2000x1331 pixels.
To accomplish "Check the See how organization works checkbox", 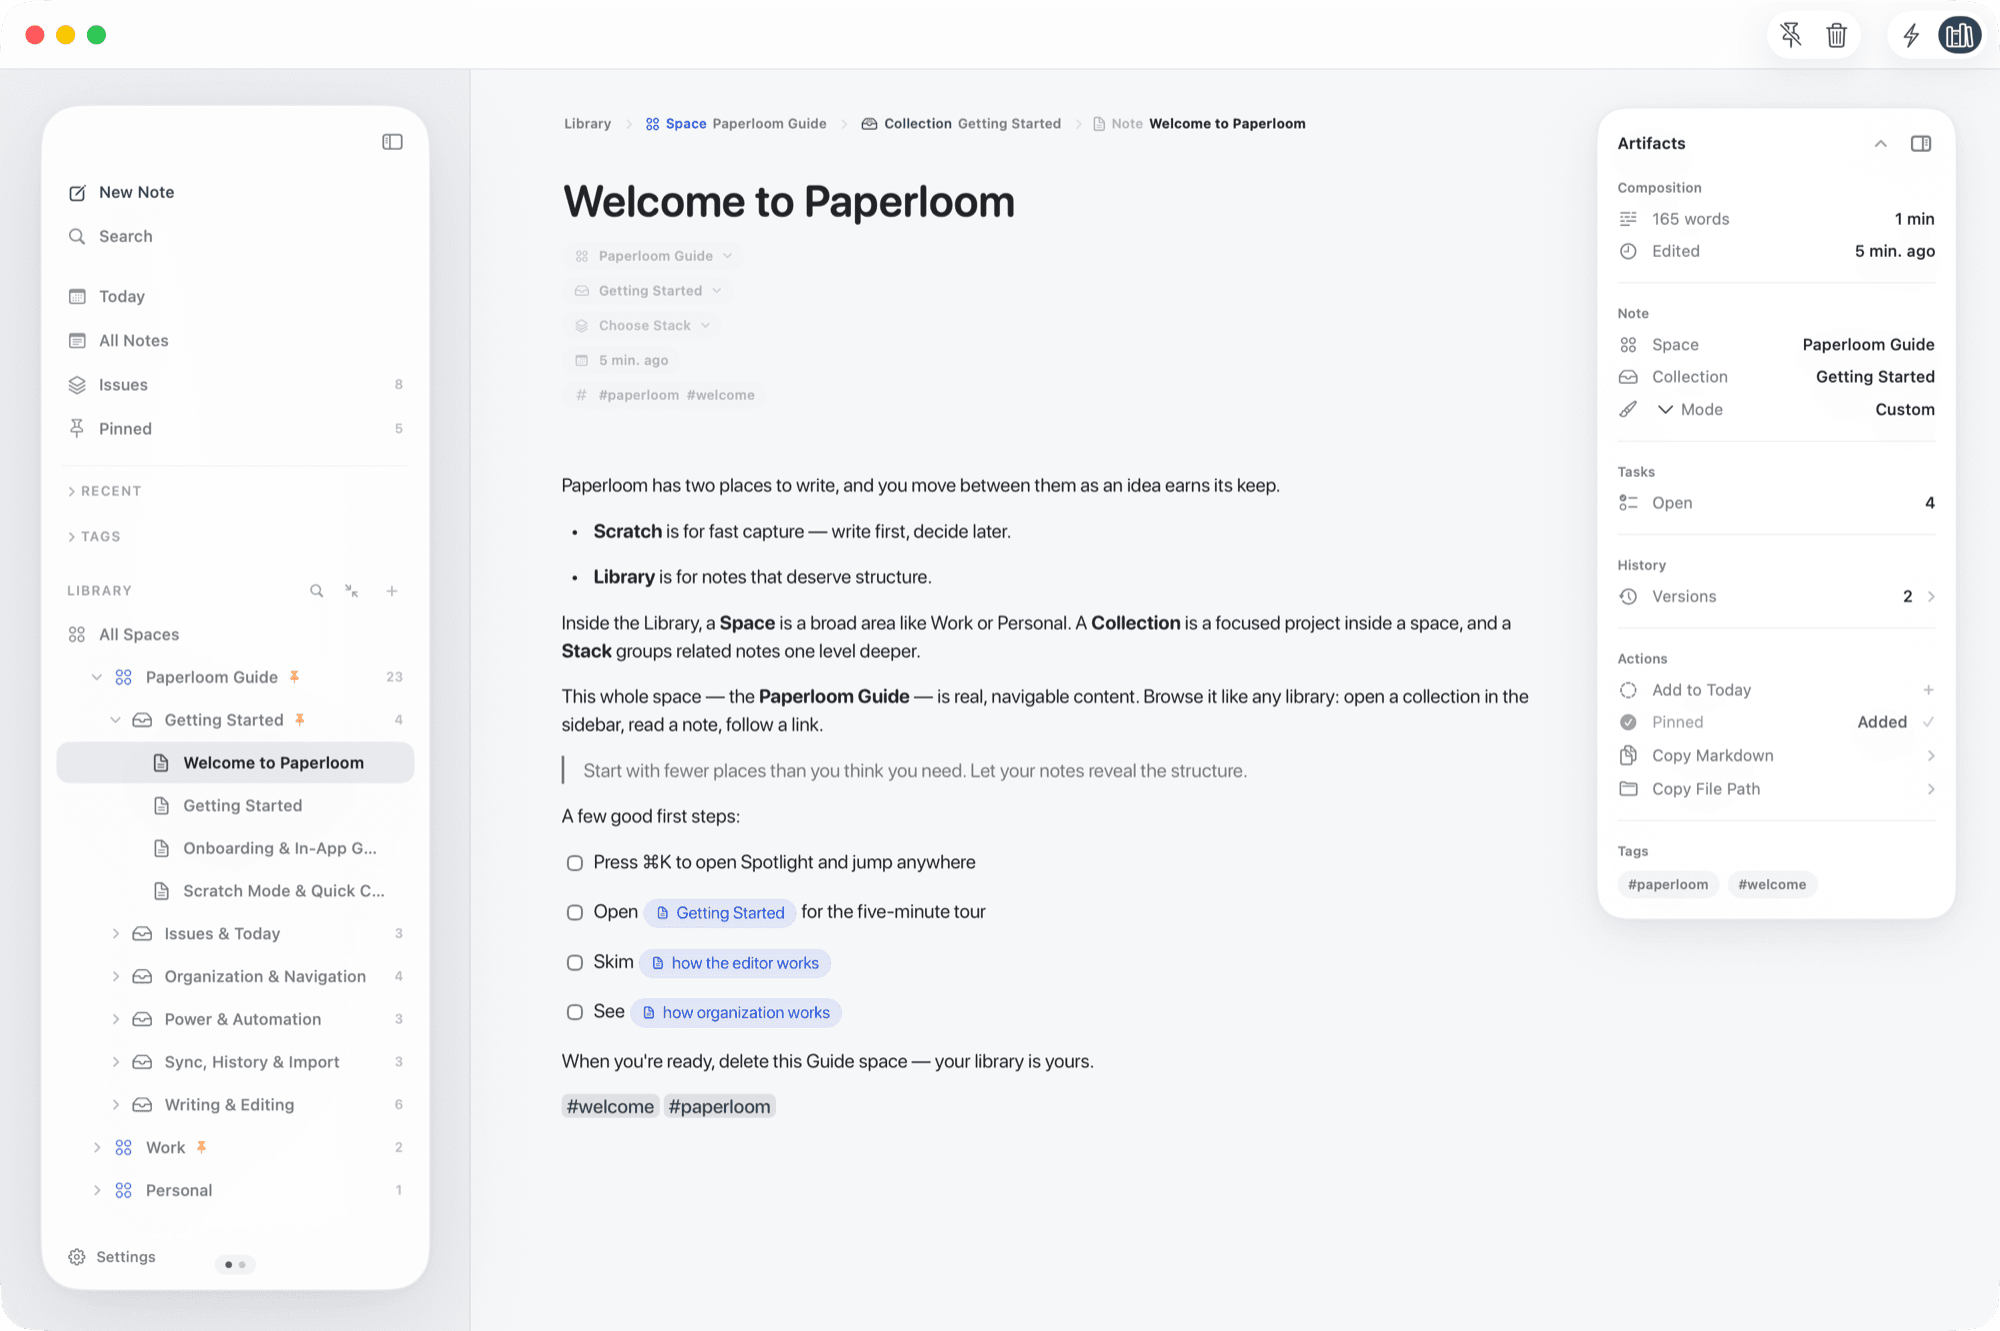I will tap(575, 1012).
